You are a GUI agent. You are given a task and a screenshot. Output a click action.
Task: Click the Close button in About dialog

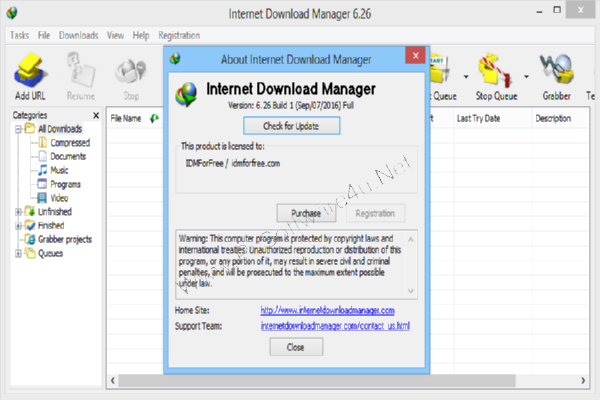point(296,347)
